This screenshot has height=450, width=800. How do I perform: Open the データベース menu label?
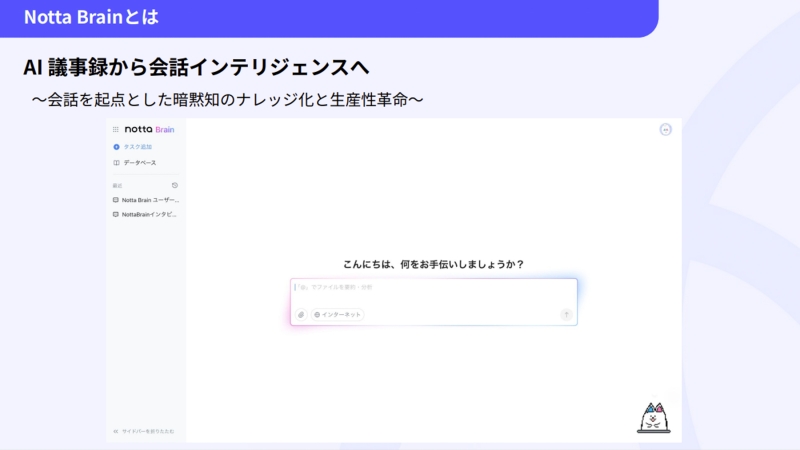tap(140, 162)
